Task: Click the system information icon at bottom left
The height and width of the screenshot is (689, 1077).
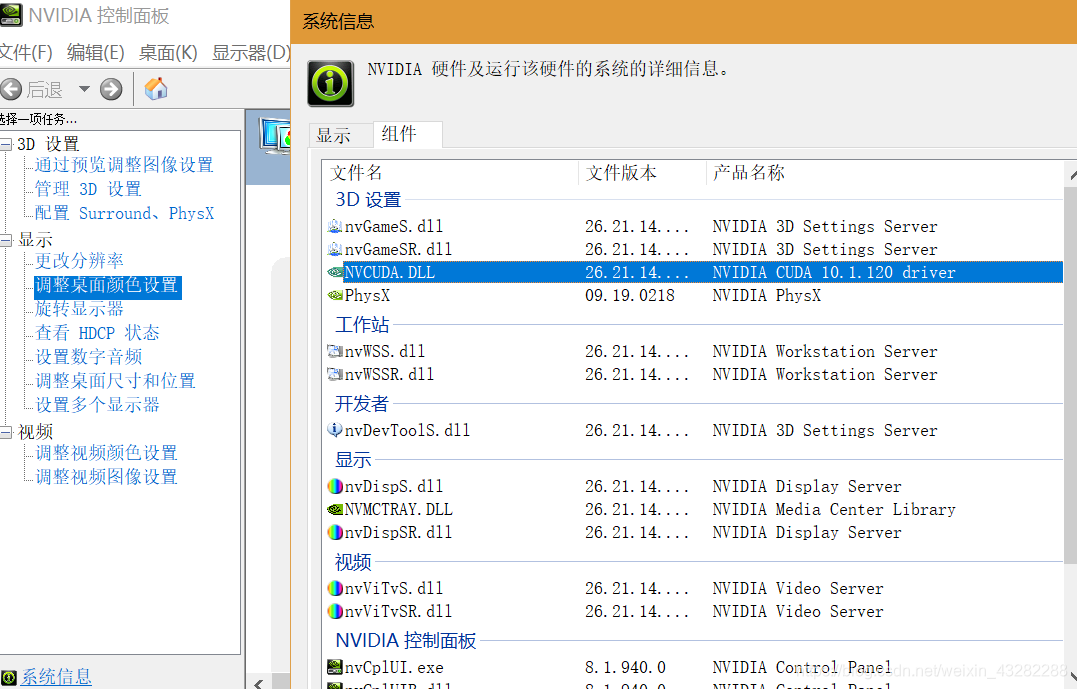Action: click(x=9, y=678)
